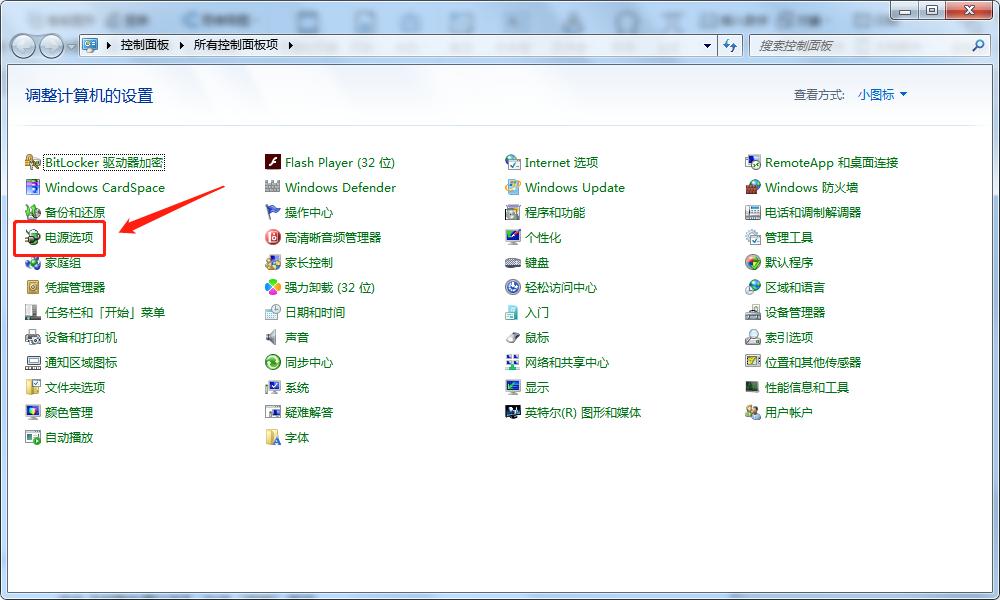Open the 操作中心 flag icon

point(273,212)
